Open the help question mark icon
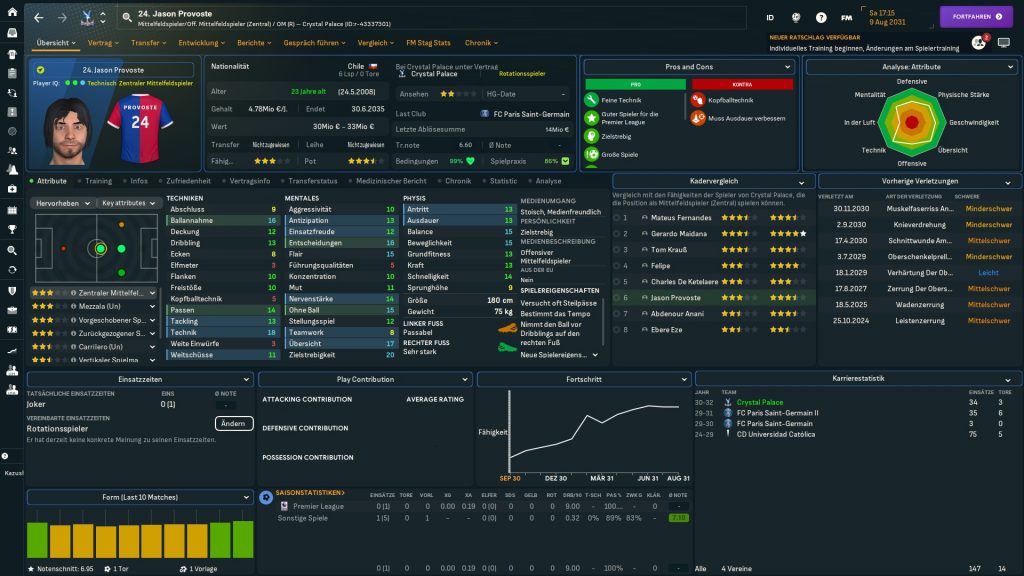Image resolution: width=1024 pixels, height=576 pixels. pos(821,17)
